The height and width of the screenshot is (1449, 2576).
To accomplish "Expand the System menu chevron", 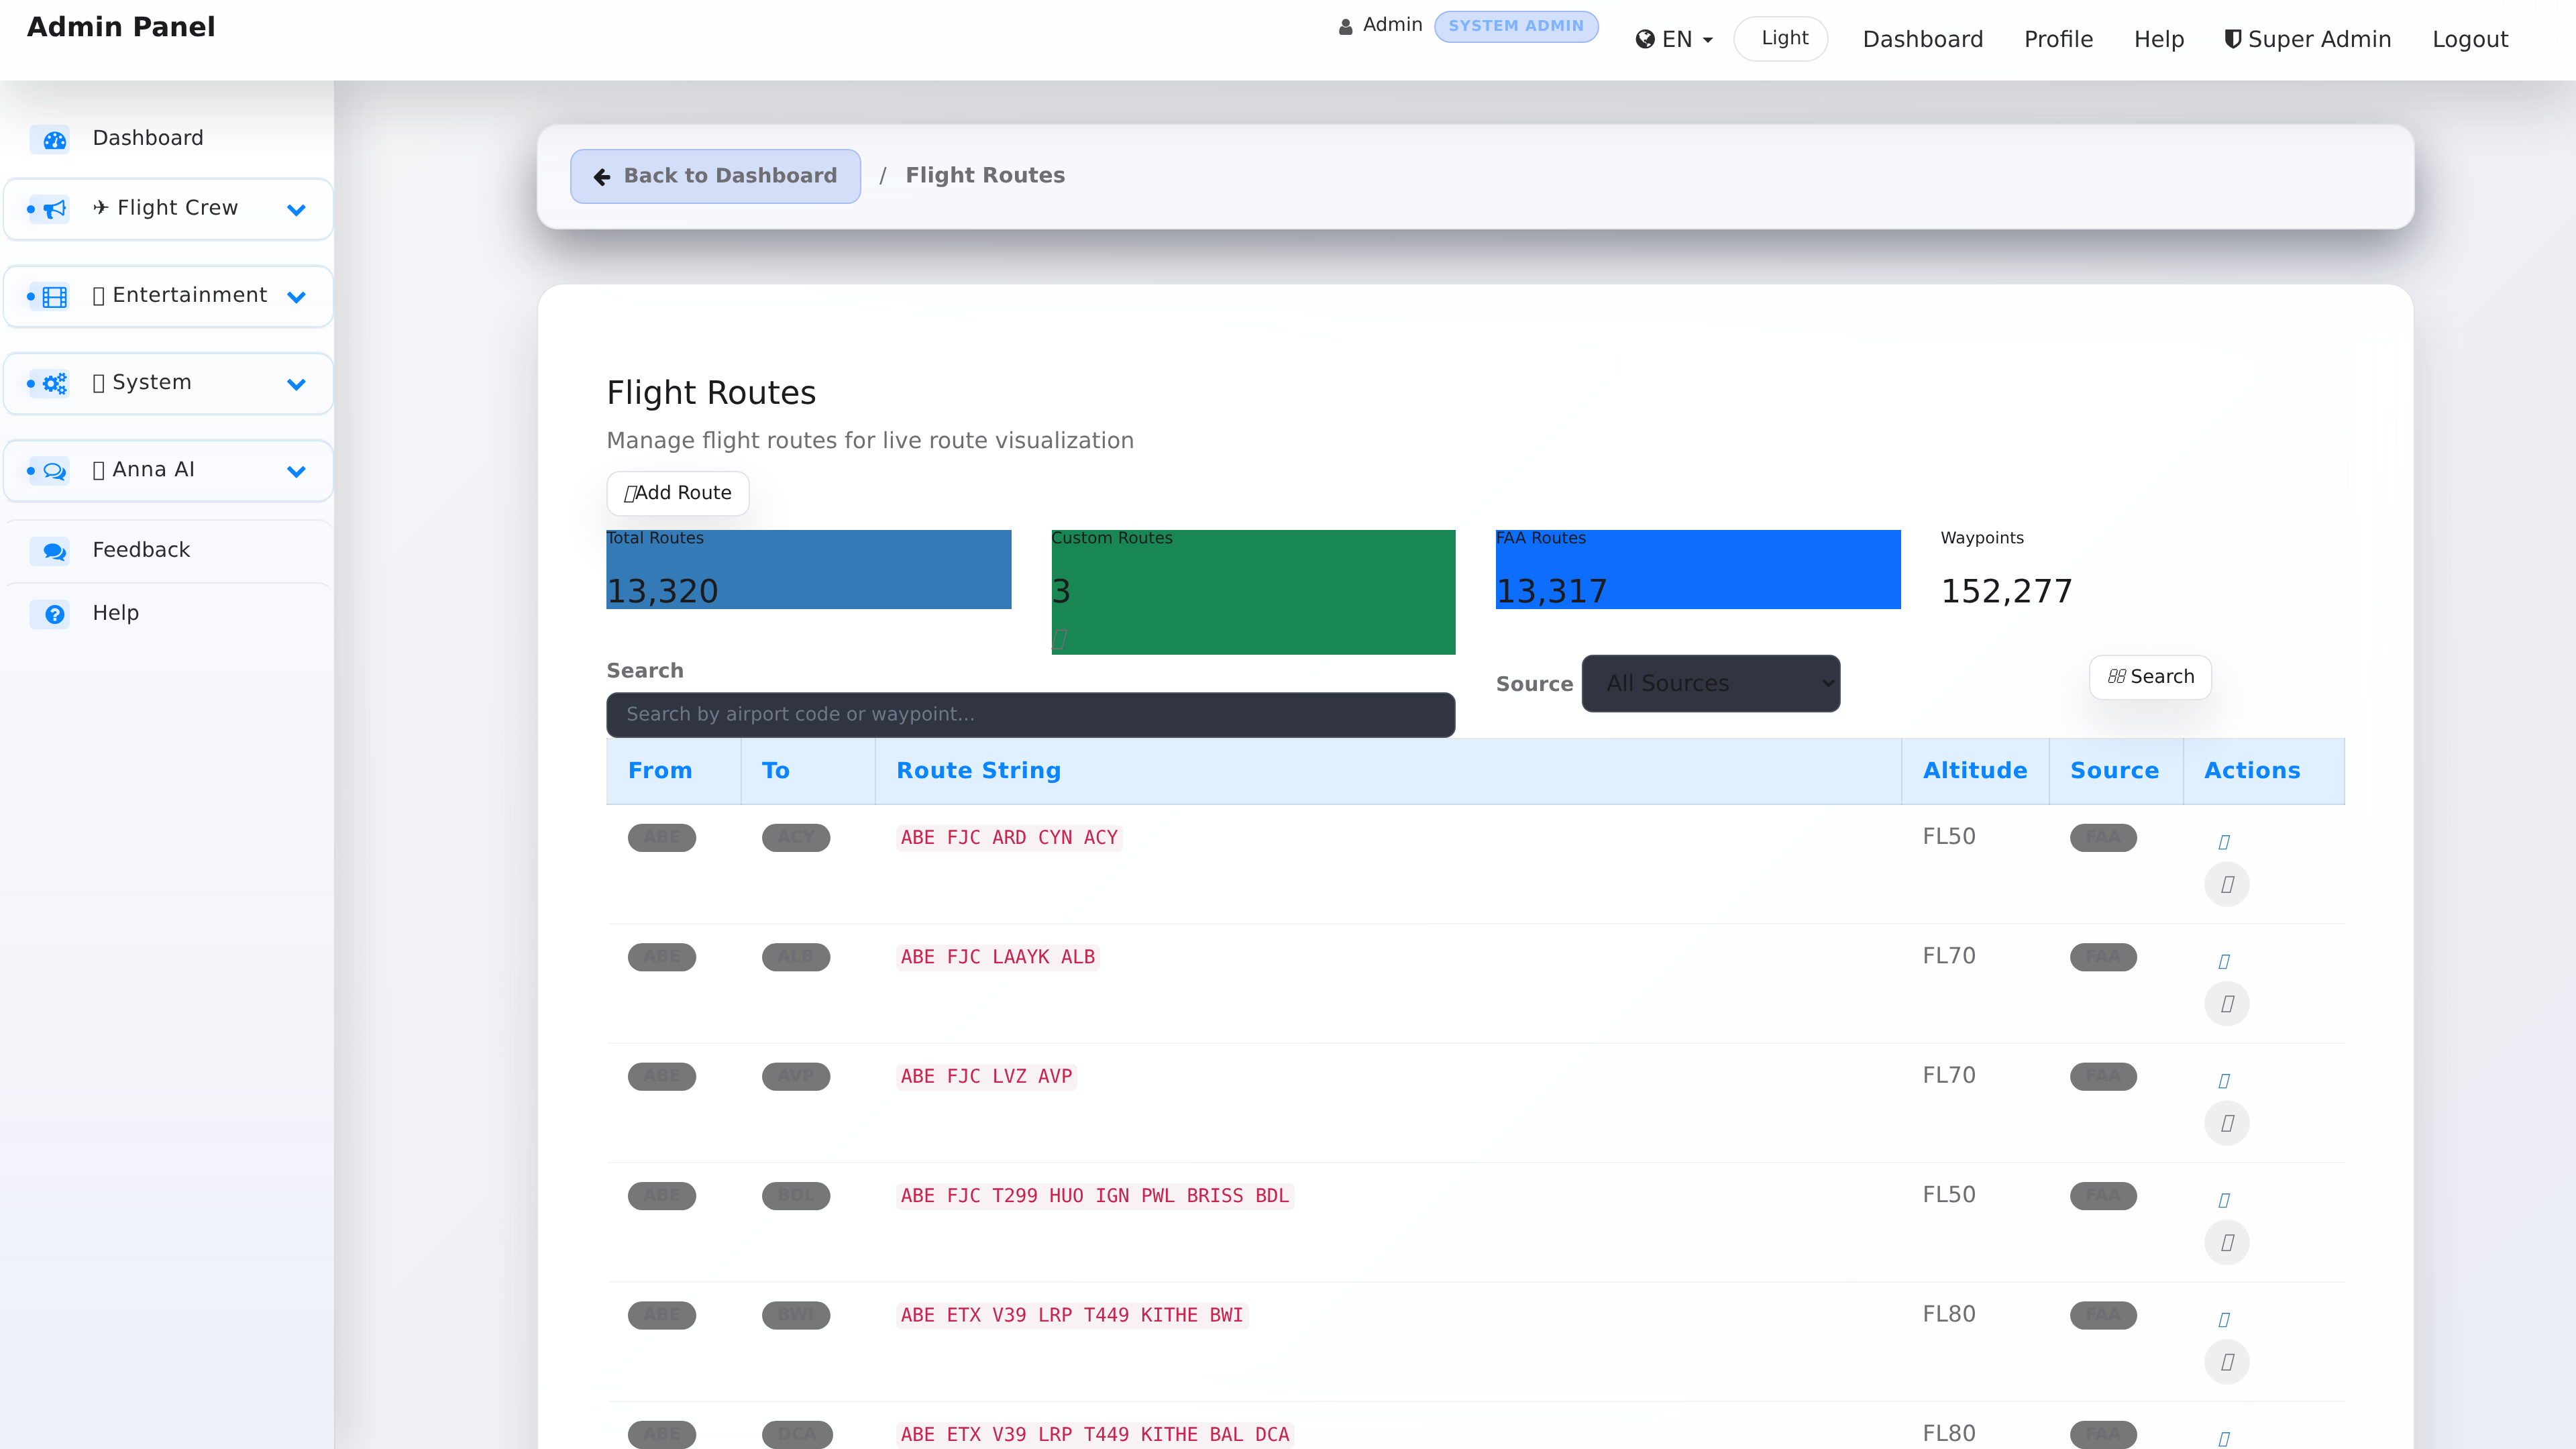I will pyautogui.click(x=296, y=384).
